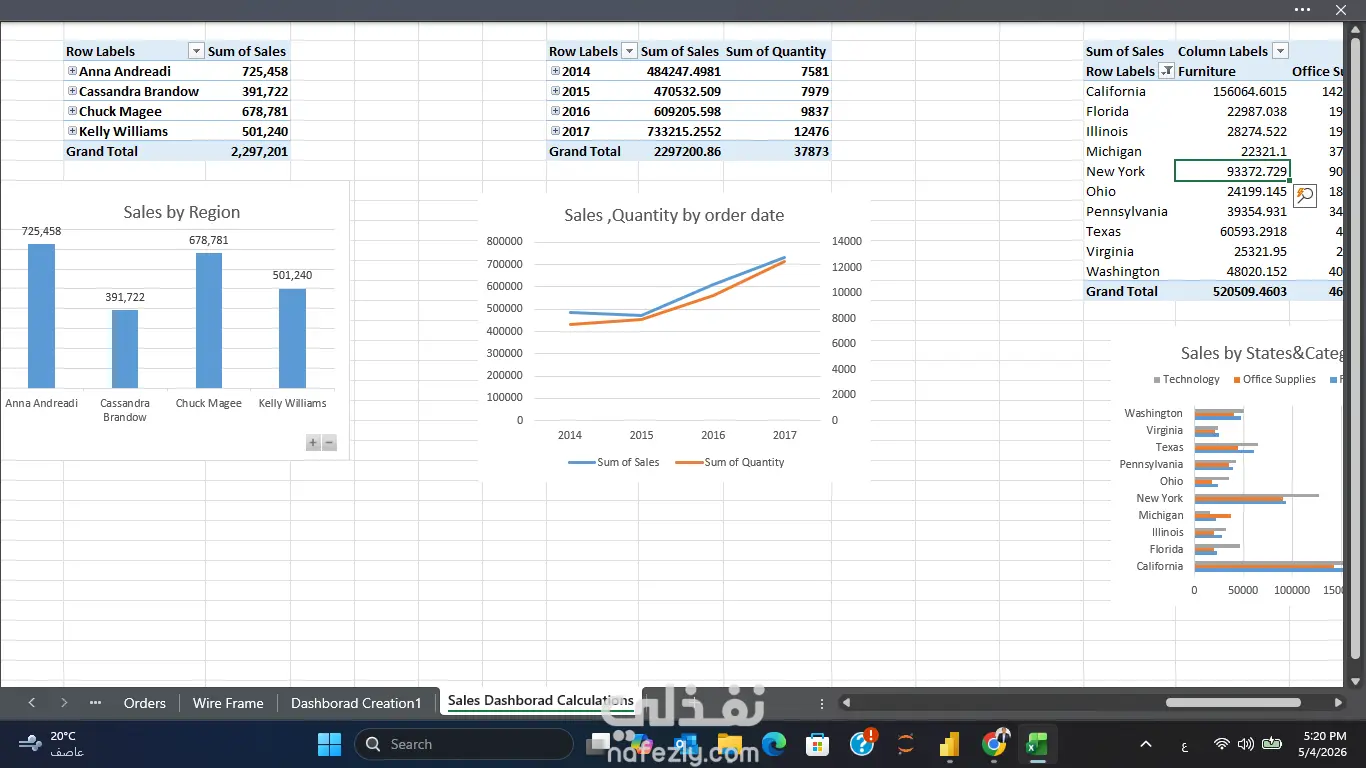This screenshot has height=768, width=1366.
Task: Select the Sum of Sales legend entry
Action: [x=614, y=462]
